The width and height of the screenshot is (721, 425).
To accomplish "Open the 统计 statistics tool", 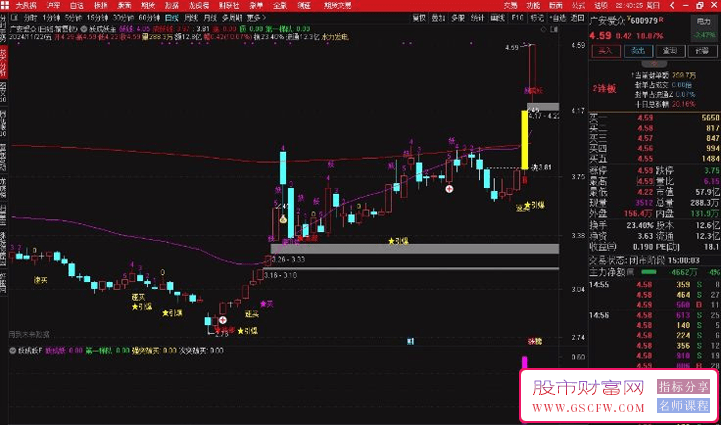I will click(478, 18).
